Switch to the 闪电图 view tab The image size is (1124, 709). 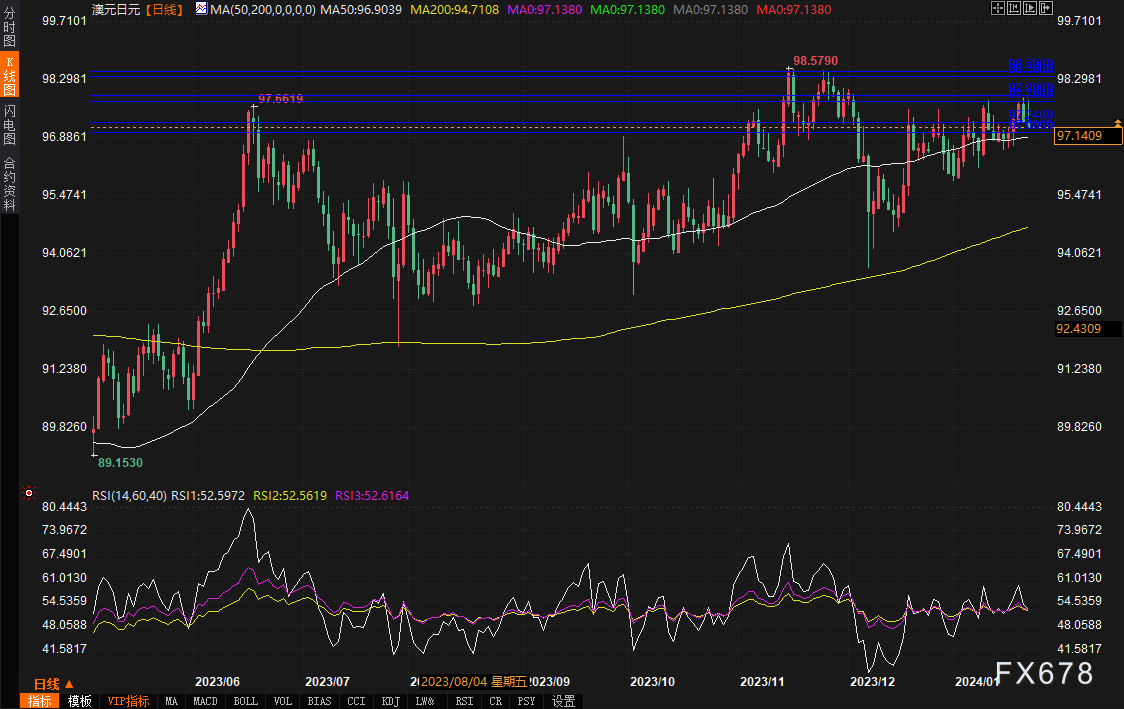click(x=9, y=125)
